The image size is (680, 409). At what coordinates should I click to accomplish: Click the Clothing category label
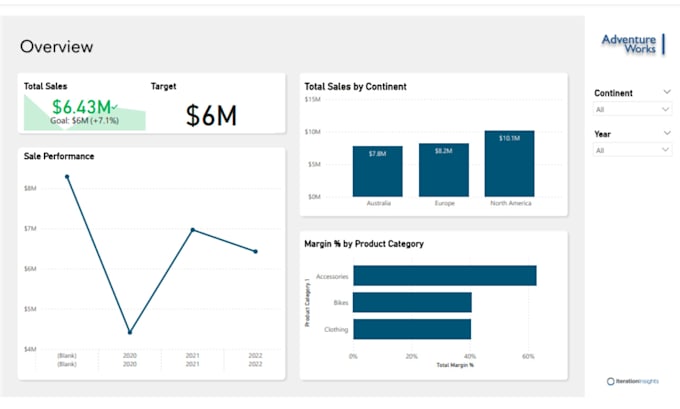click(x=336, y=330)
